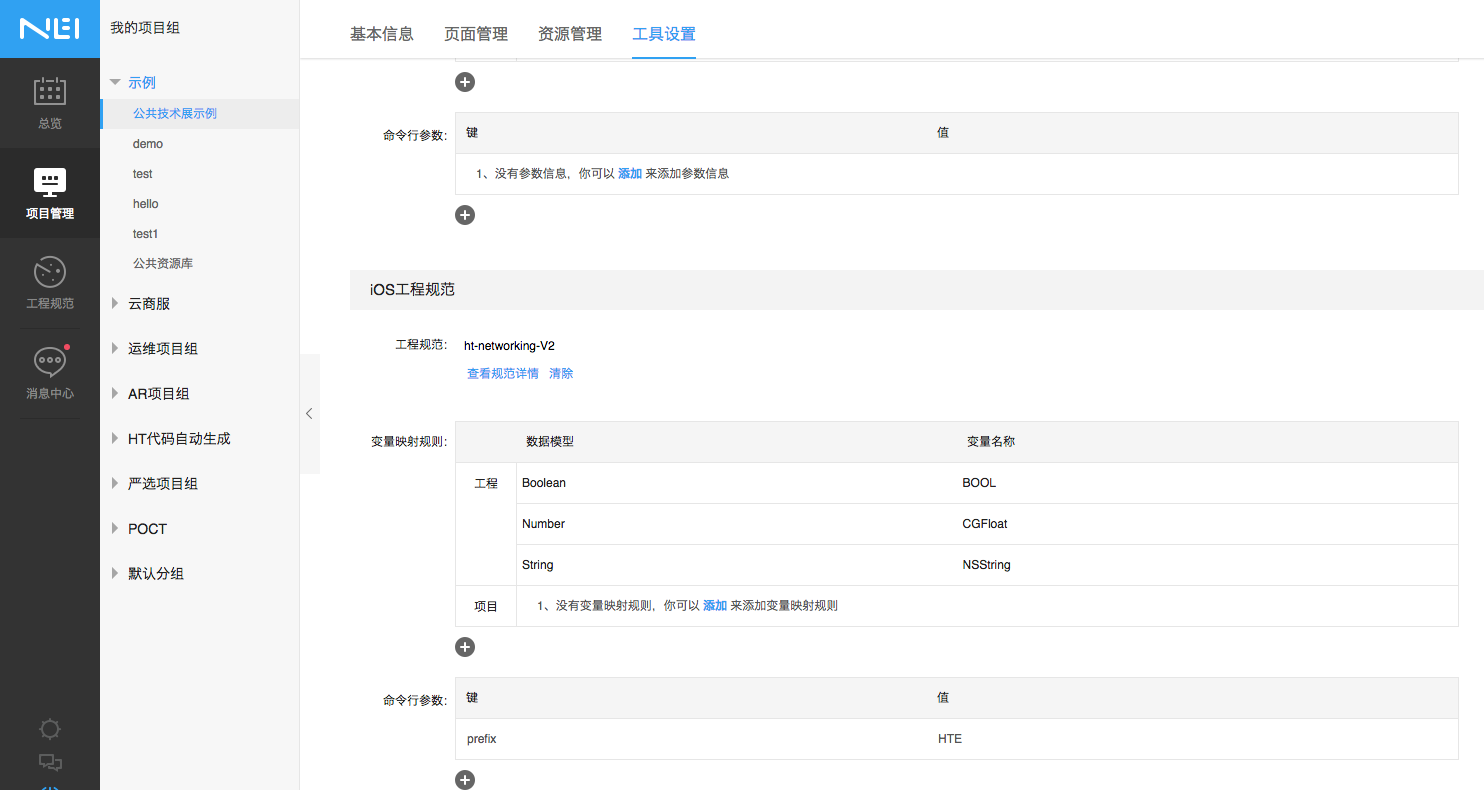Expand the 严选项目组 group
The width and height of the screenshot is (1484, 790).
click(115, 484)
